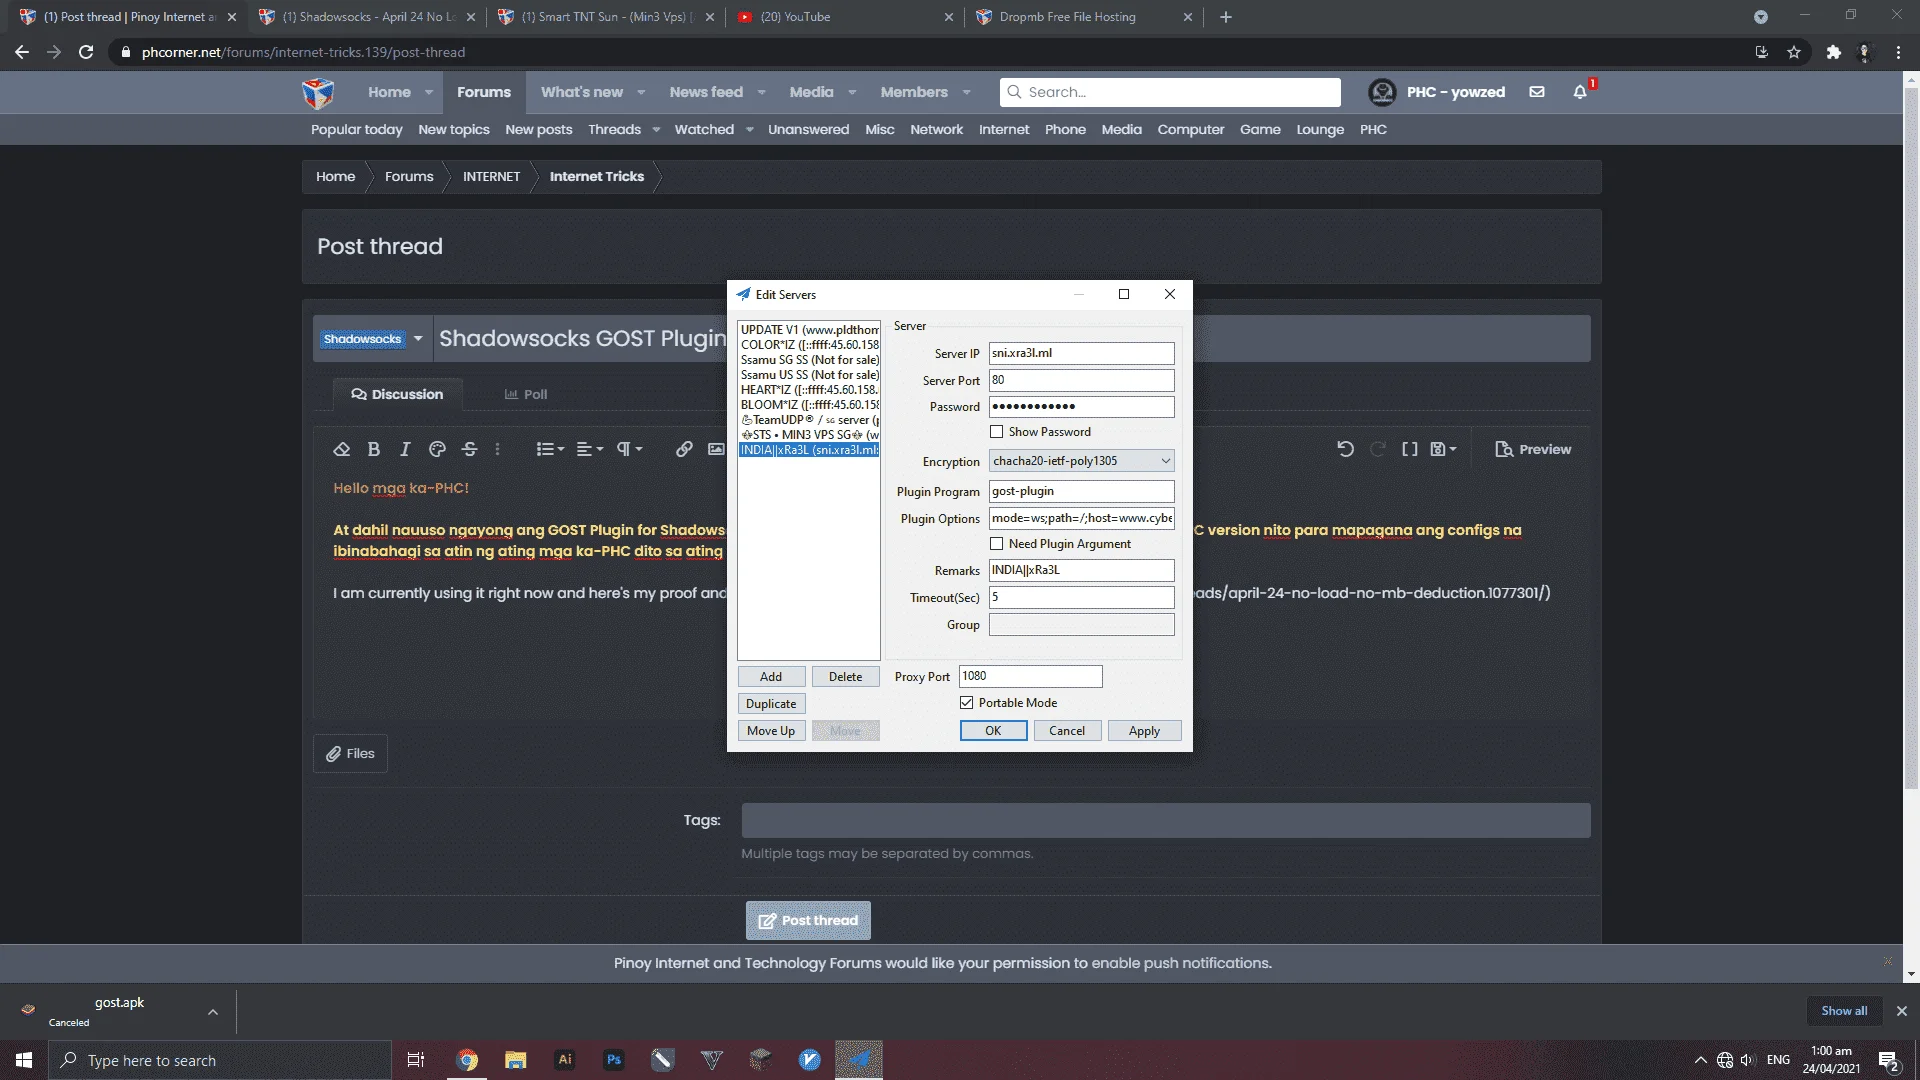Viewport: 1920px width, 1080px height.
Task: Open Chrome from the taskbar
Action: tap(467, 1060)
